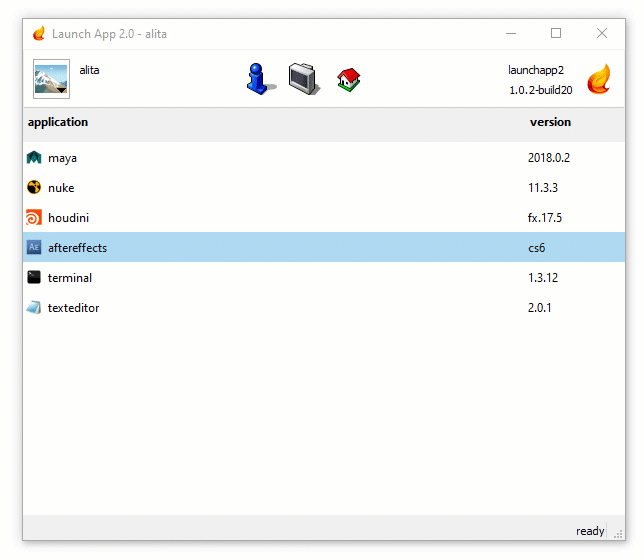Close the Launch App window
Image resolution: width=644 pixels, height=560 pixels.
coord(602,33)
